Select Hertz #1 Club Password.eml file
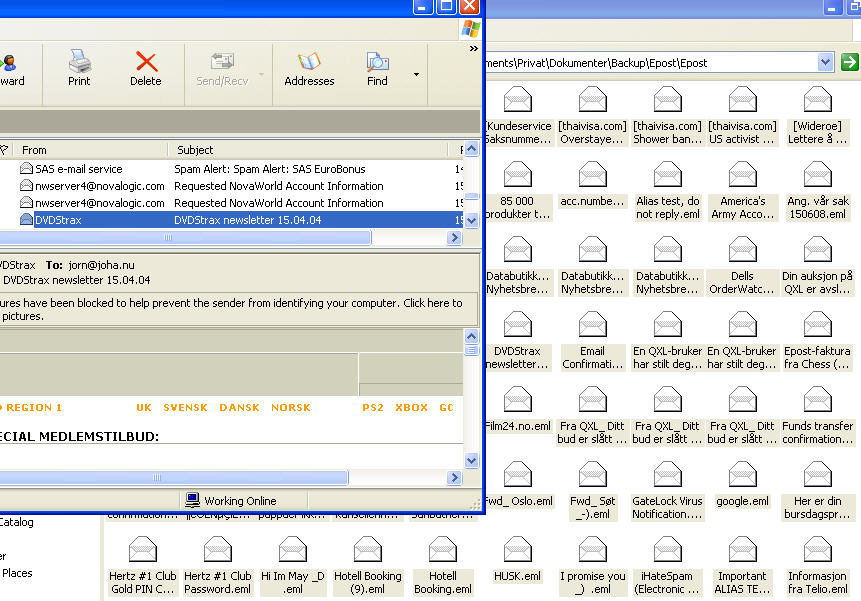Viewport: 861px width, 601px height. pos(218,566)
